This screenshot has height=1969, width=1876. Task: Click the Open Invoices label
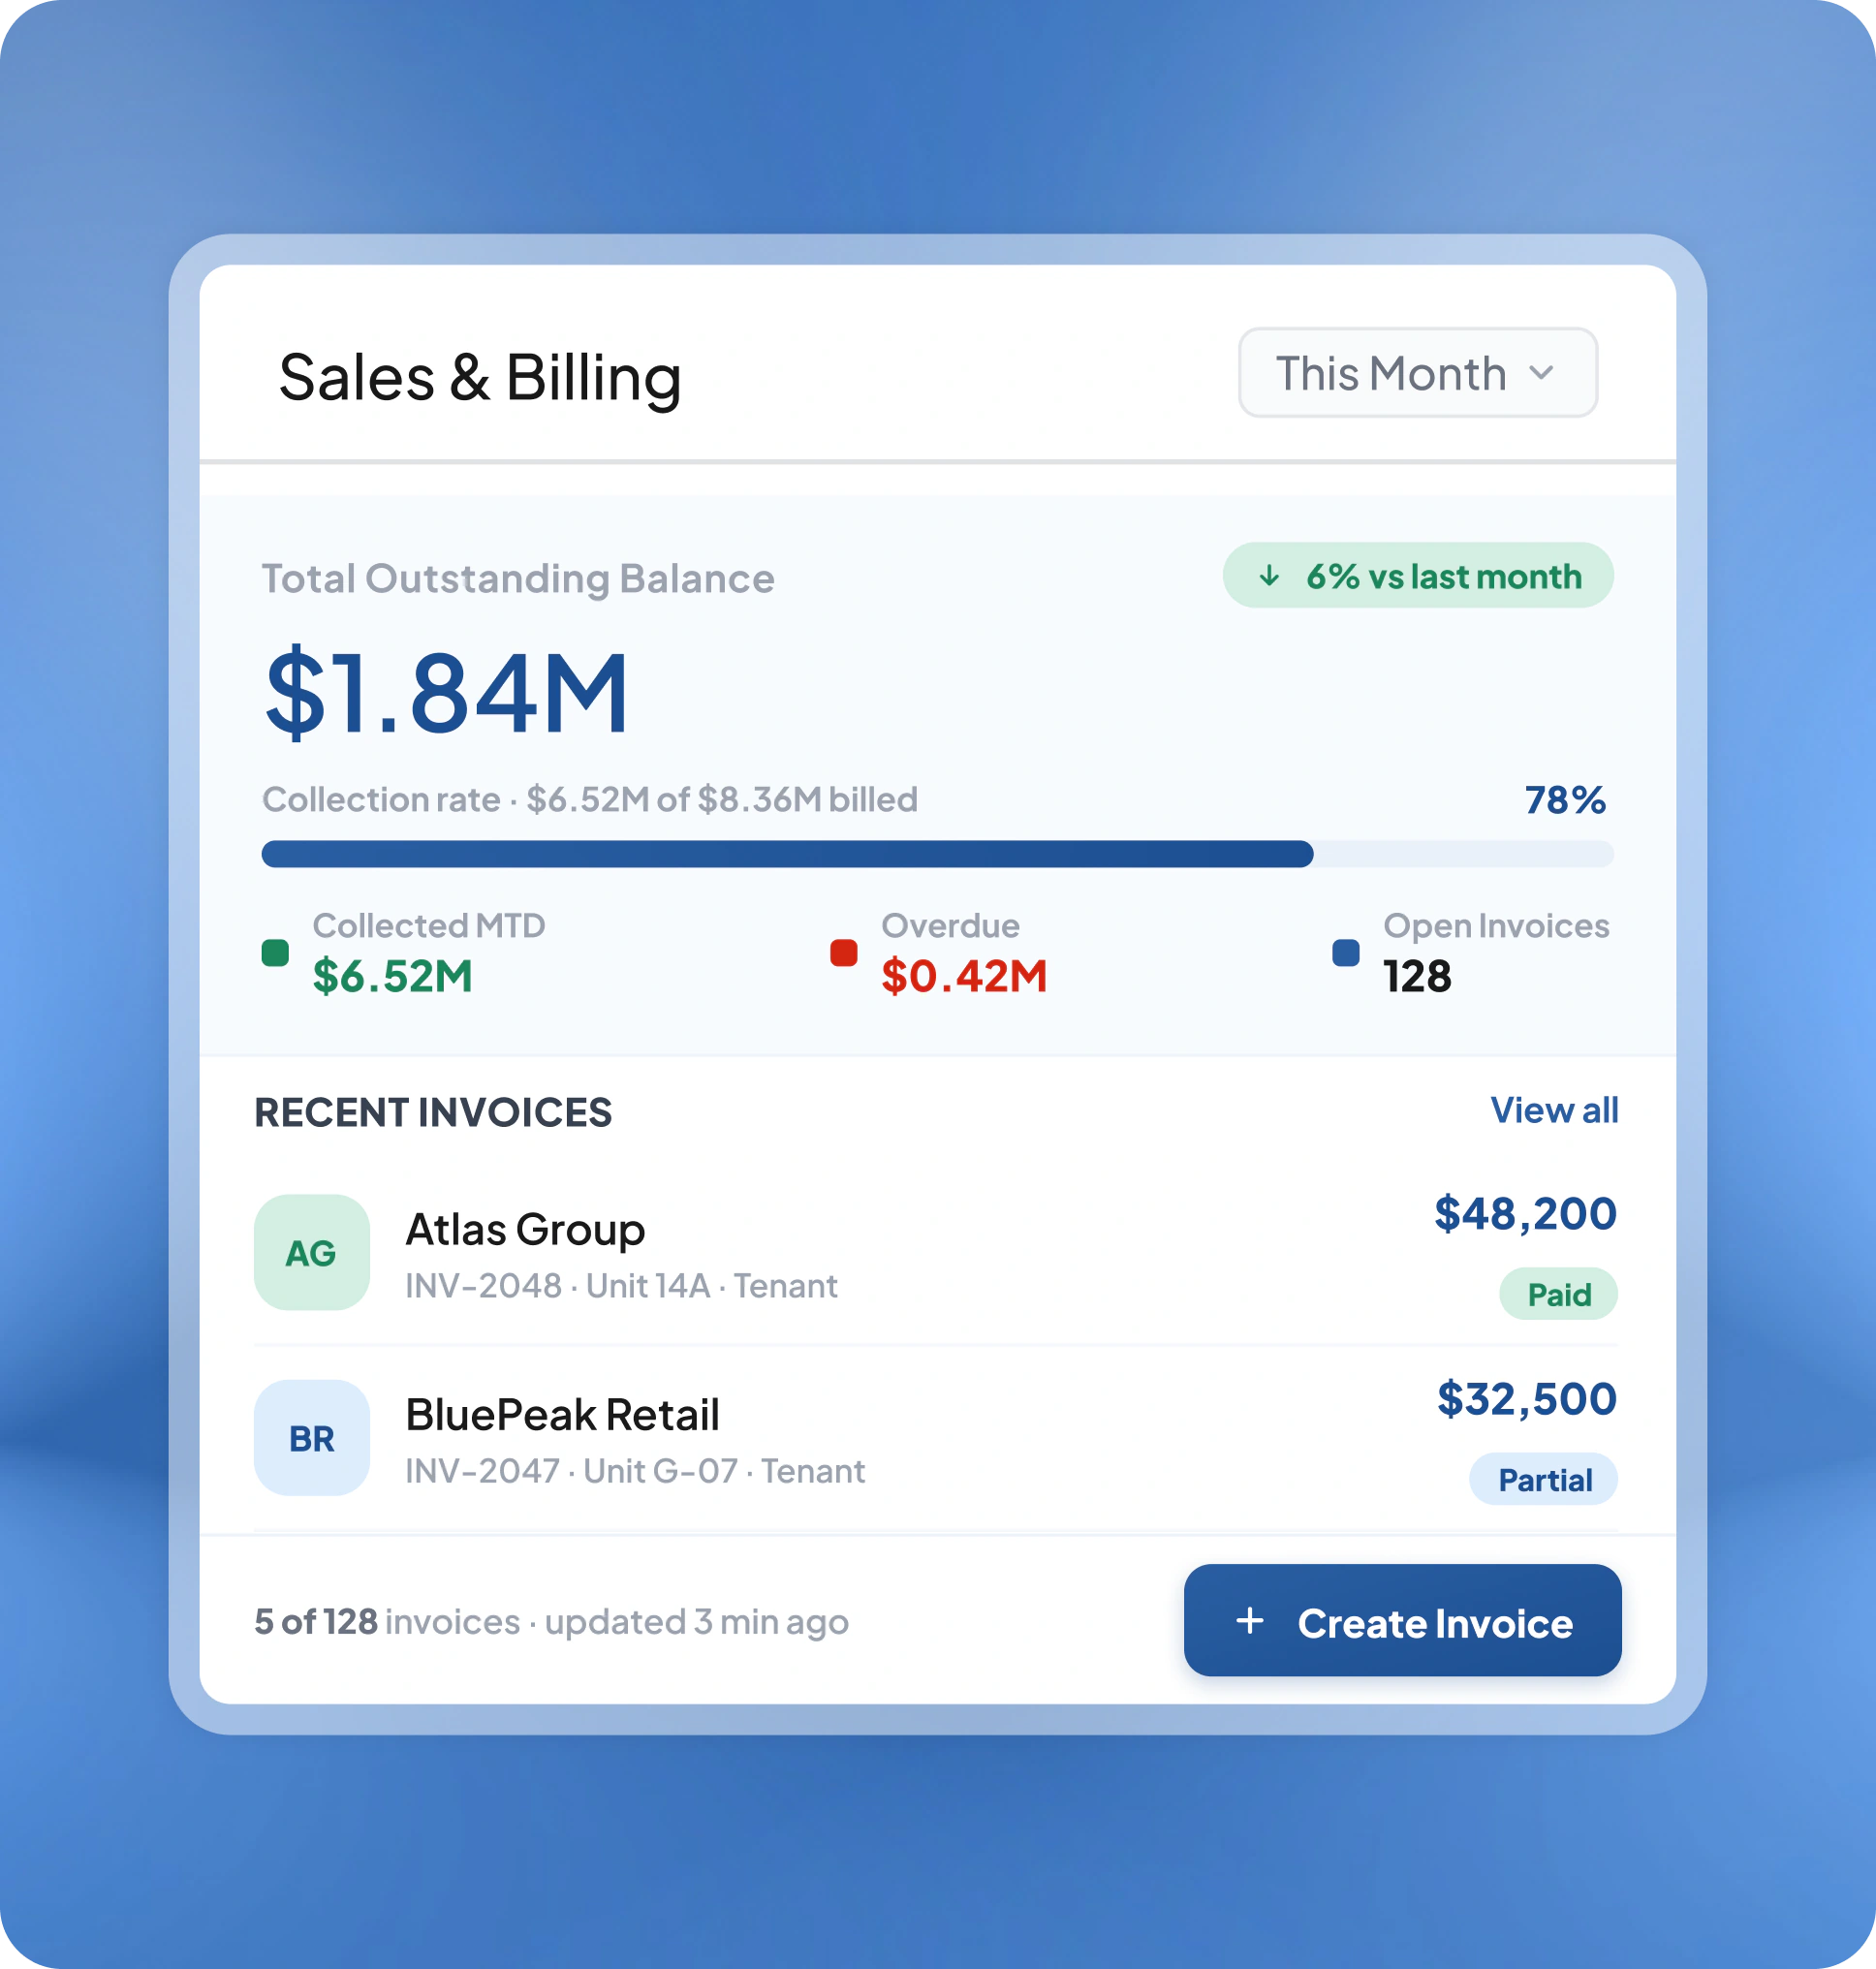[x=1496, y=926]
